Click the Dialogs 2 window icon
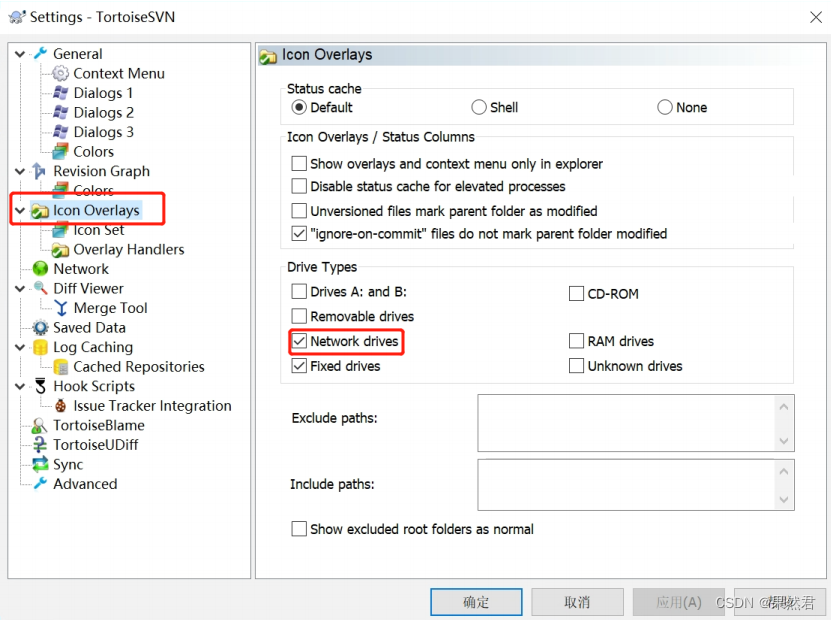This screenshot has width=831, height=620. 60,112
